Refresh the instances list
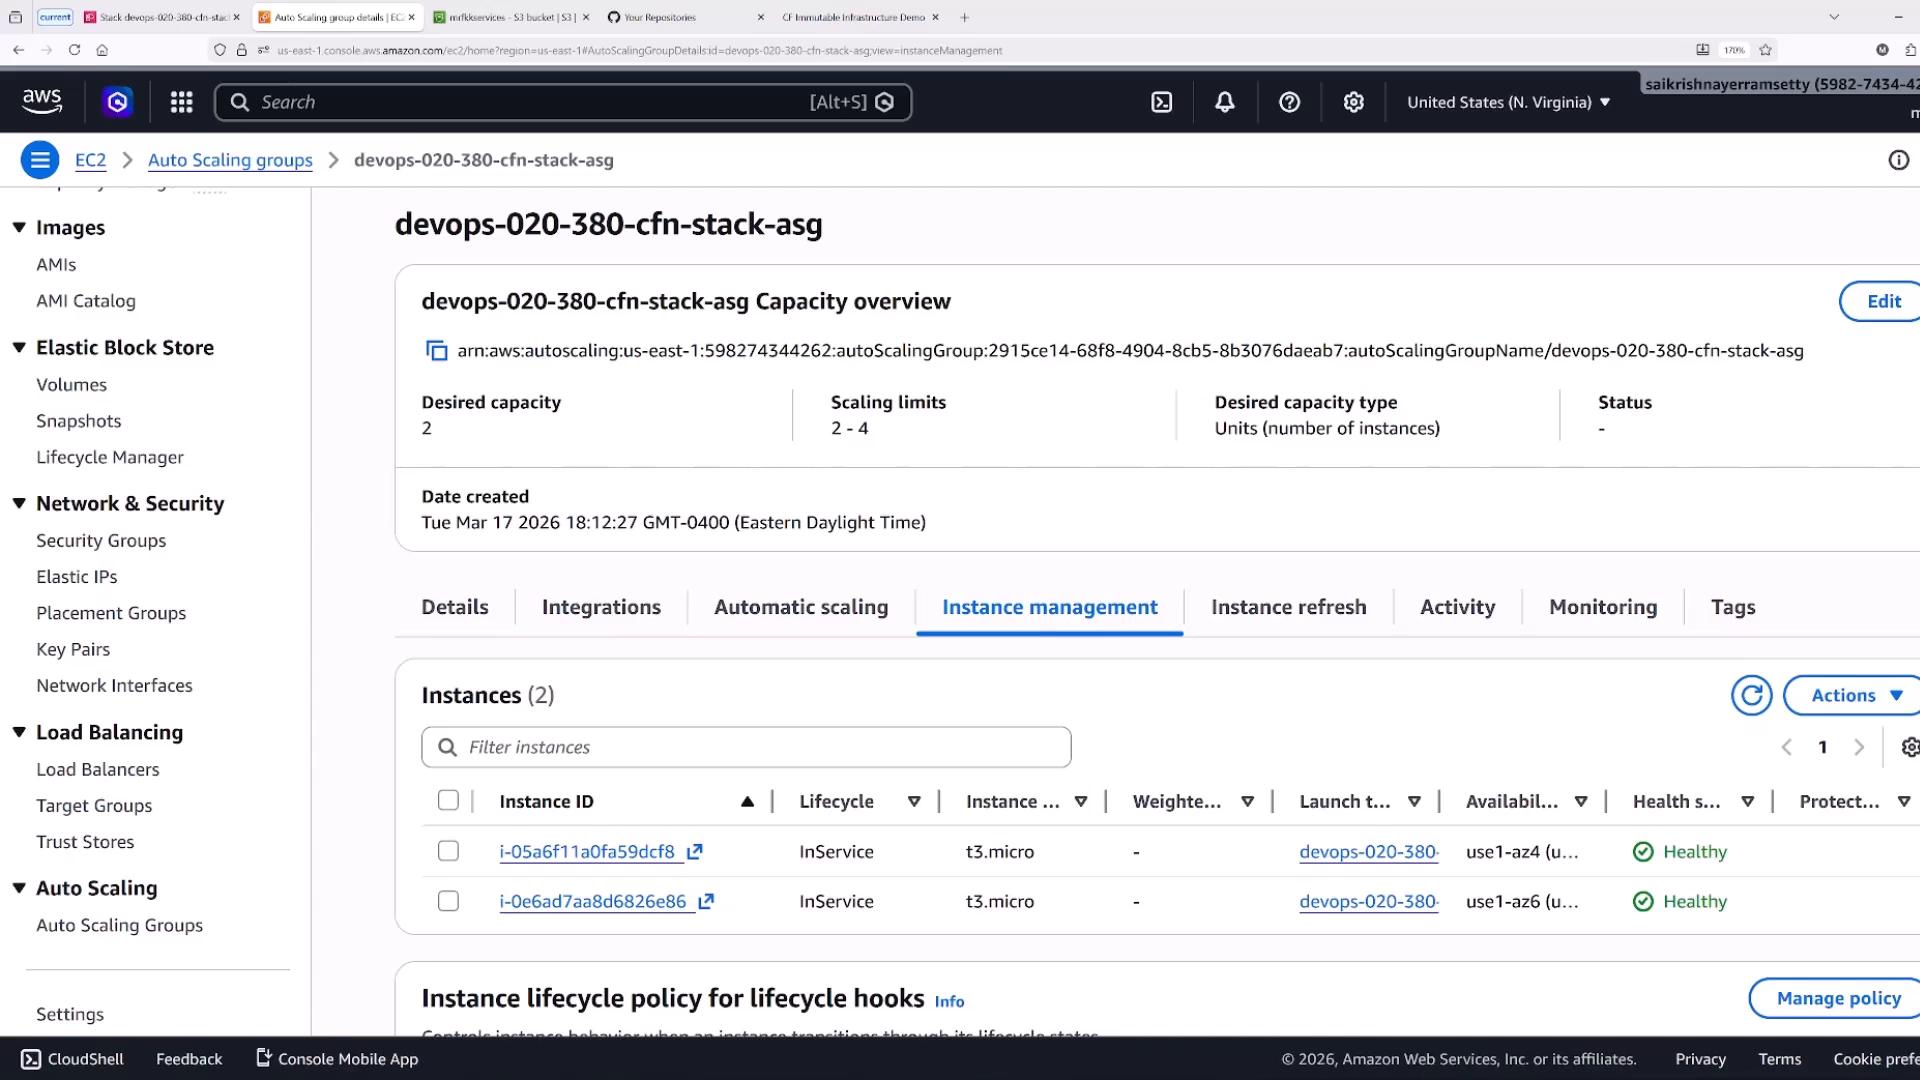Image resolution: width=1920 pixels, height=1080 pixels. [x=1751, y=695]
